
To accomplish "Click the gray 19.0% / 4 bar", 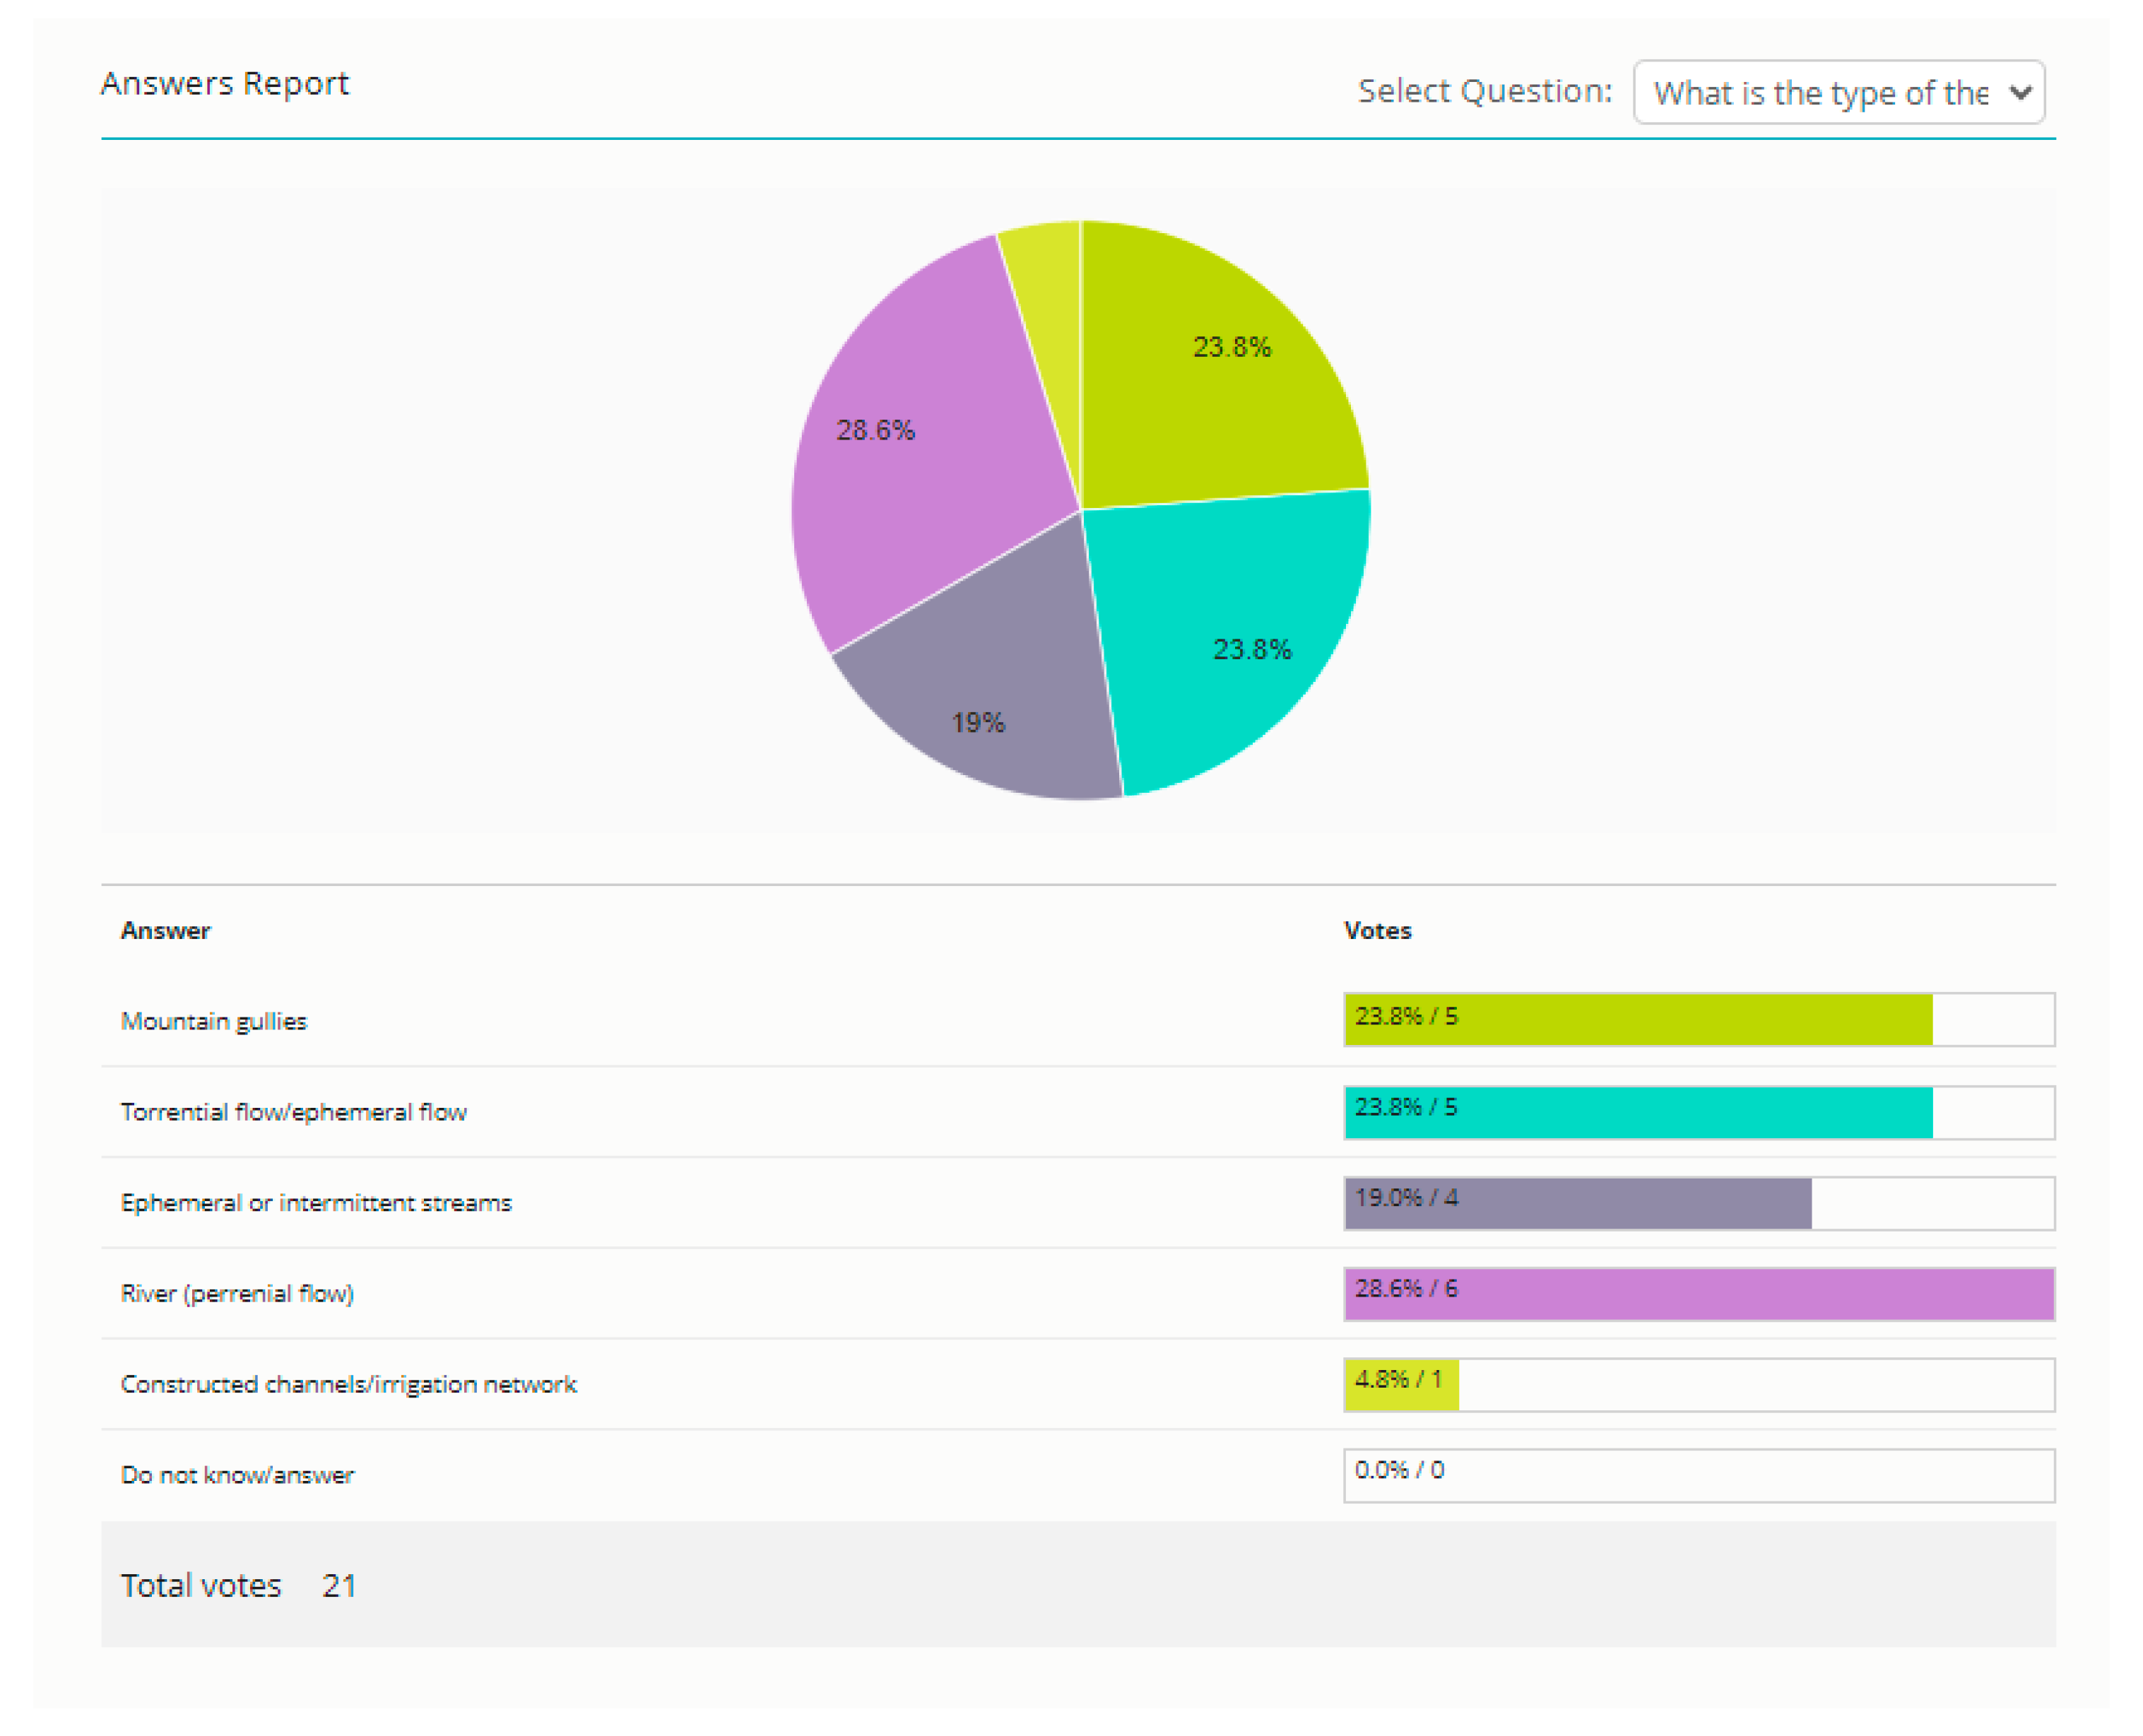I will (x=1578, y=1203).
